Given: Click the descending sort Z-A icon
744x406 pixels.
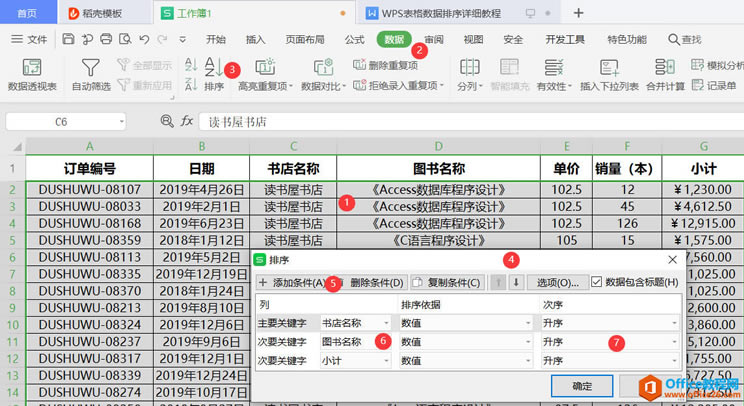Looking at the screenshot, I should (191, 85).
